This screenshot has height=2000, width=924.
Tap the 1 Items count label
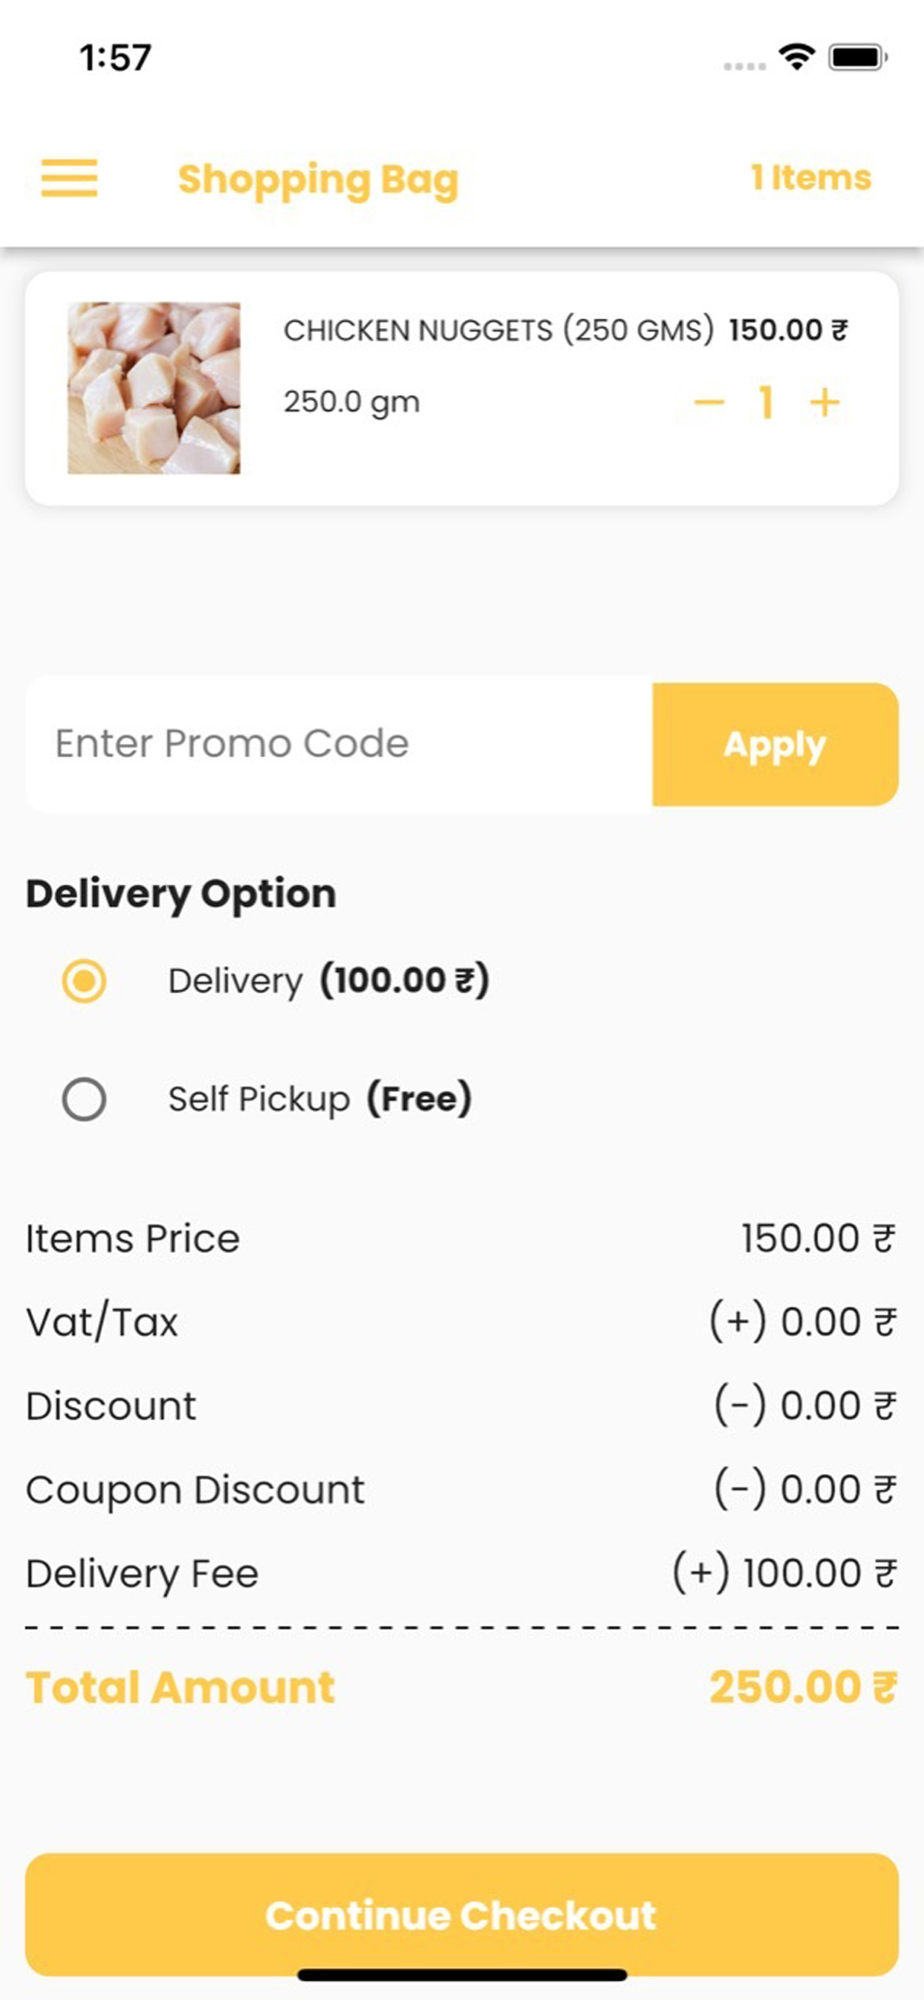(x=811, y=178)
